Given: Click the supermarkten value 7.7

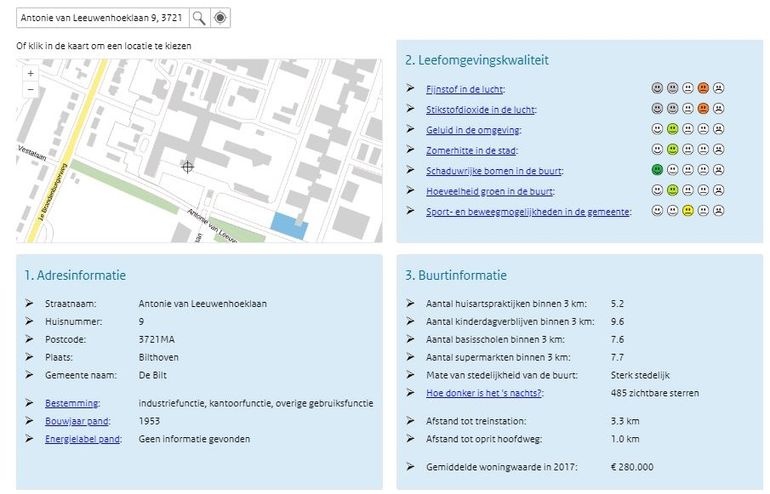Looking at the screenshot, I should click(x=617, y=357).
